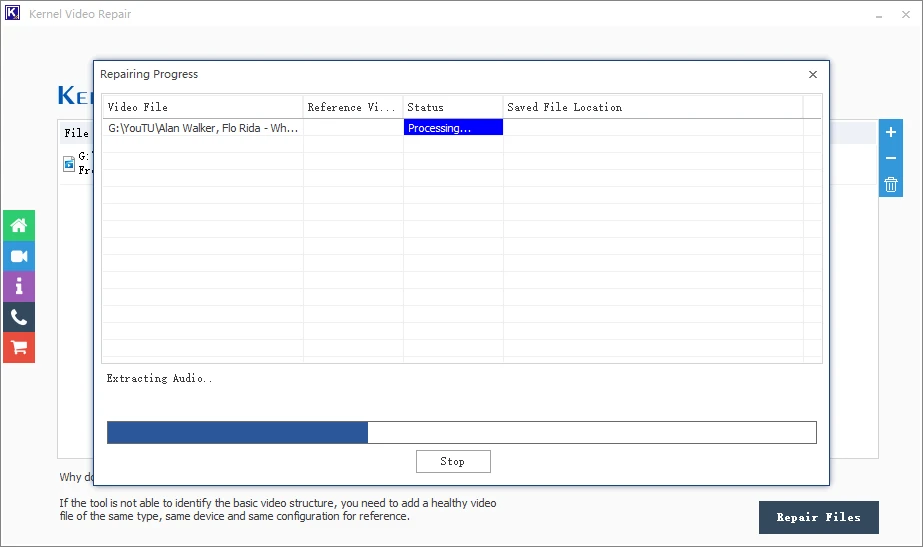Click the blue Processing status cell
Image resolution: width=923 pixels, height=547 pixels.
[x=453, y=128]
